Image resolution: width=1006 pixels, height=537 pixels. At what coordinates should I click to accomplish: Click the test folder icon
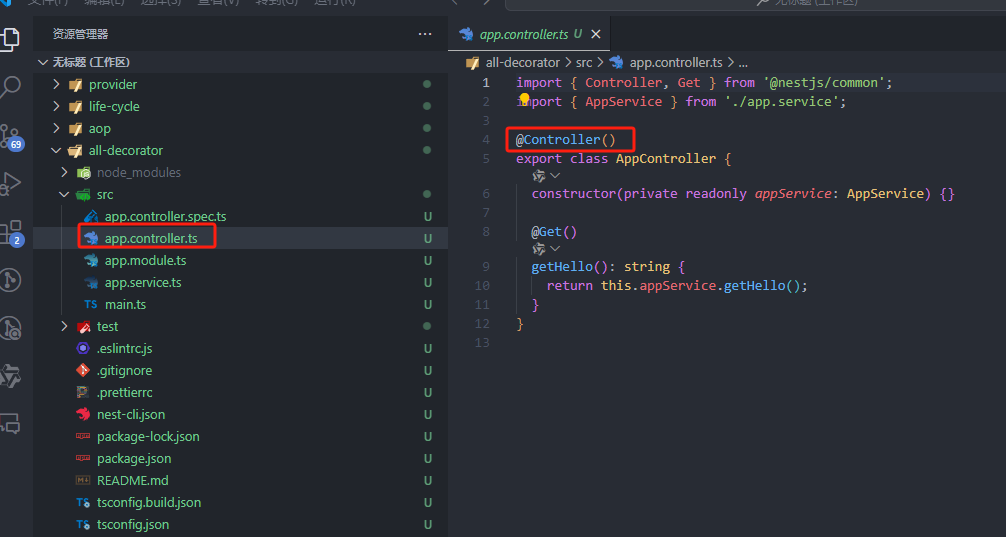point(83,327)
